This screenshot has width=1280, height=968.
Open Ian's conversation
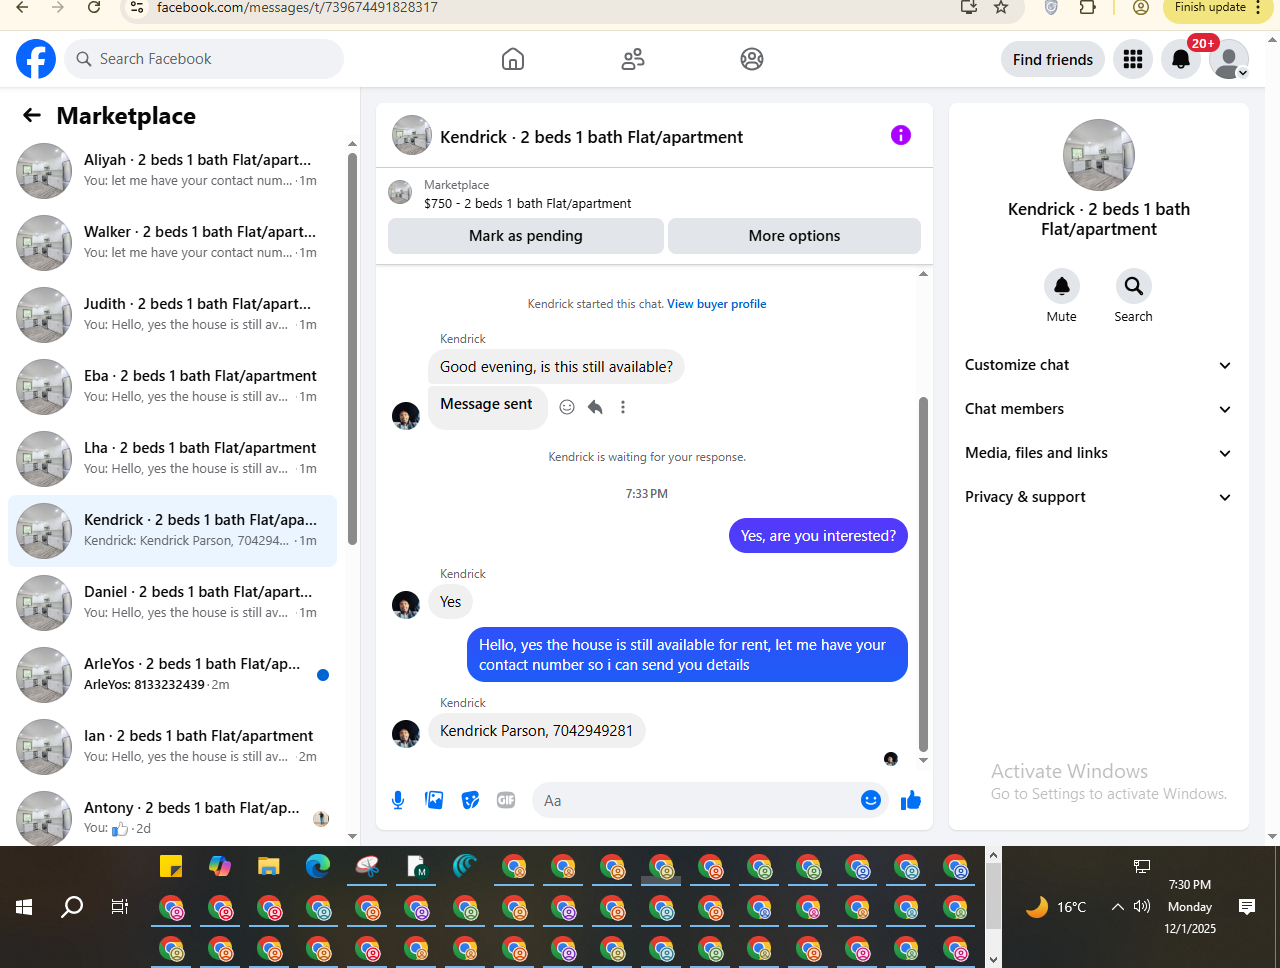[172, 747]
